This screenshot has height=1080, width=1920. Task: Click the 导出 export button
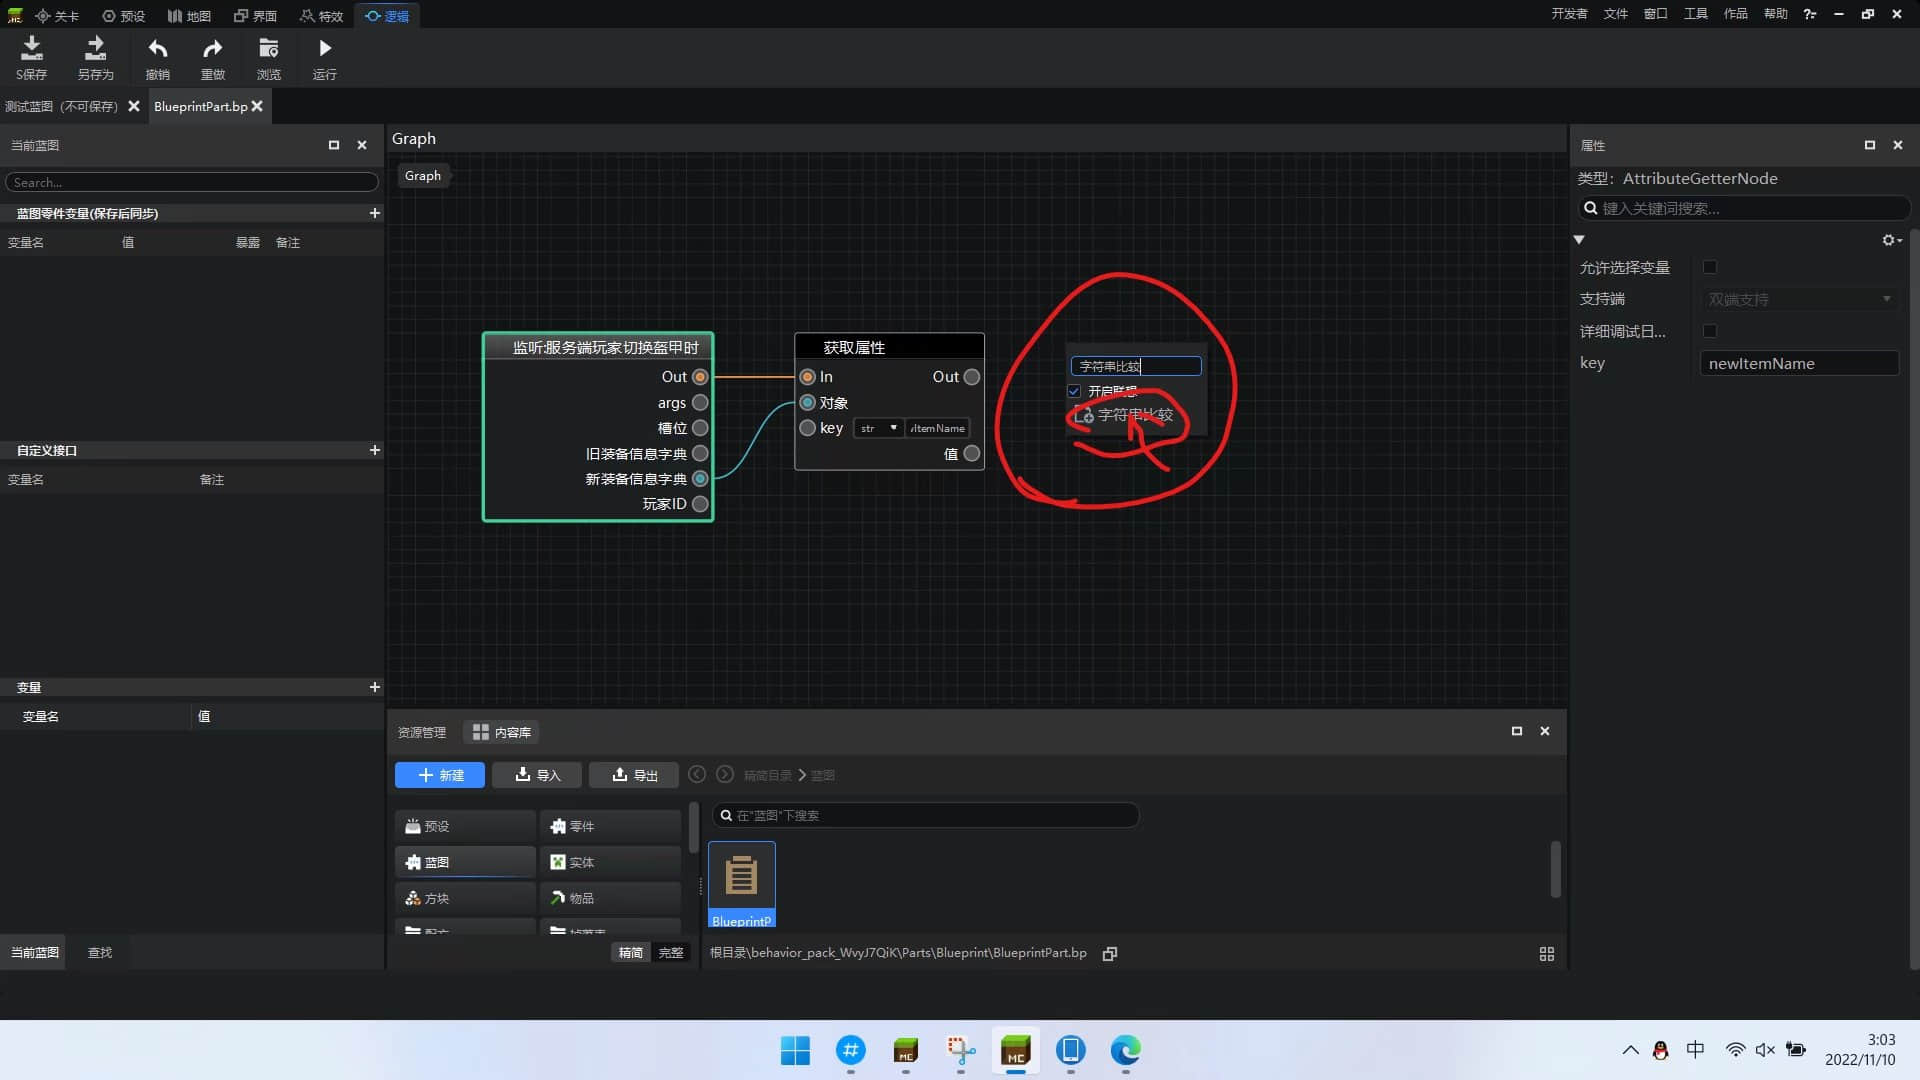(x=634, y=775)
